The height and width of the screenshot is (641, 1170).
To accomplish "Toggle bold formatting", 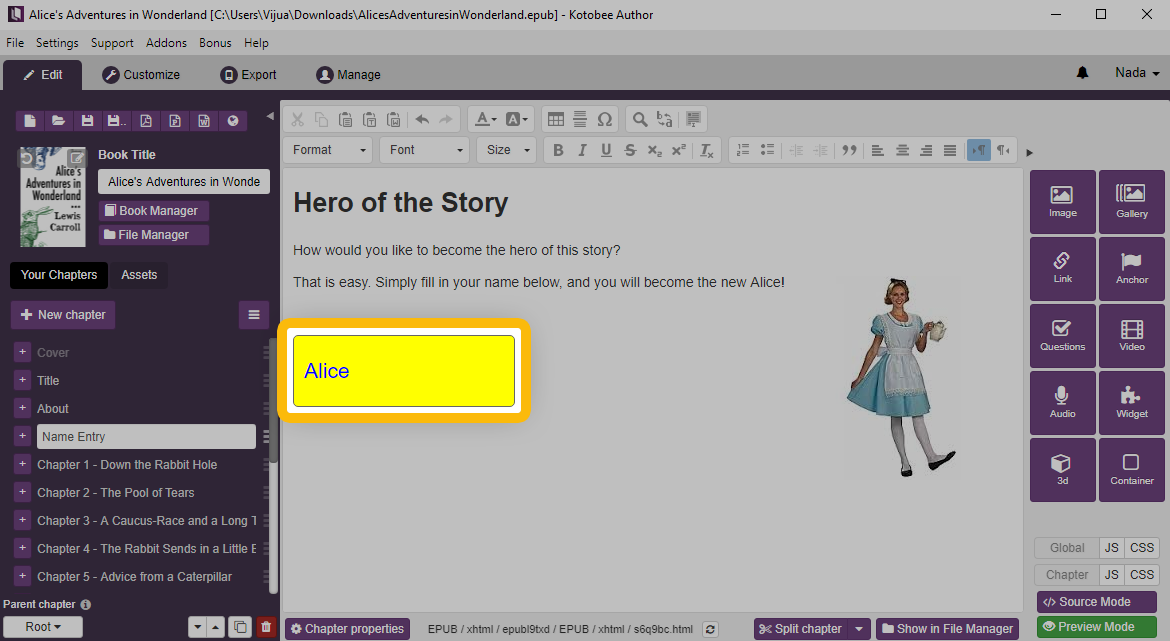I will (x=558, y=150).
